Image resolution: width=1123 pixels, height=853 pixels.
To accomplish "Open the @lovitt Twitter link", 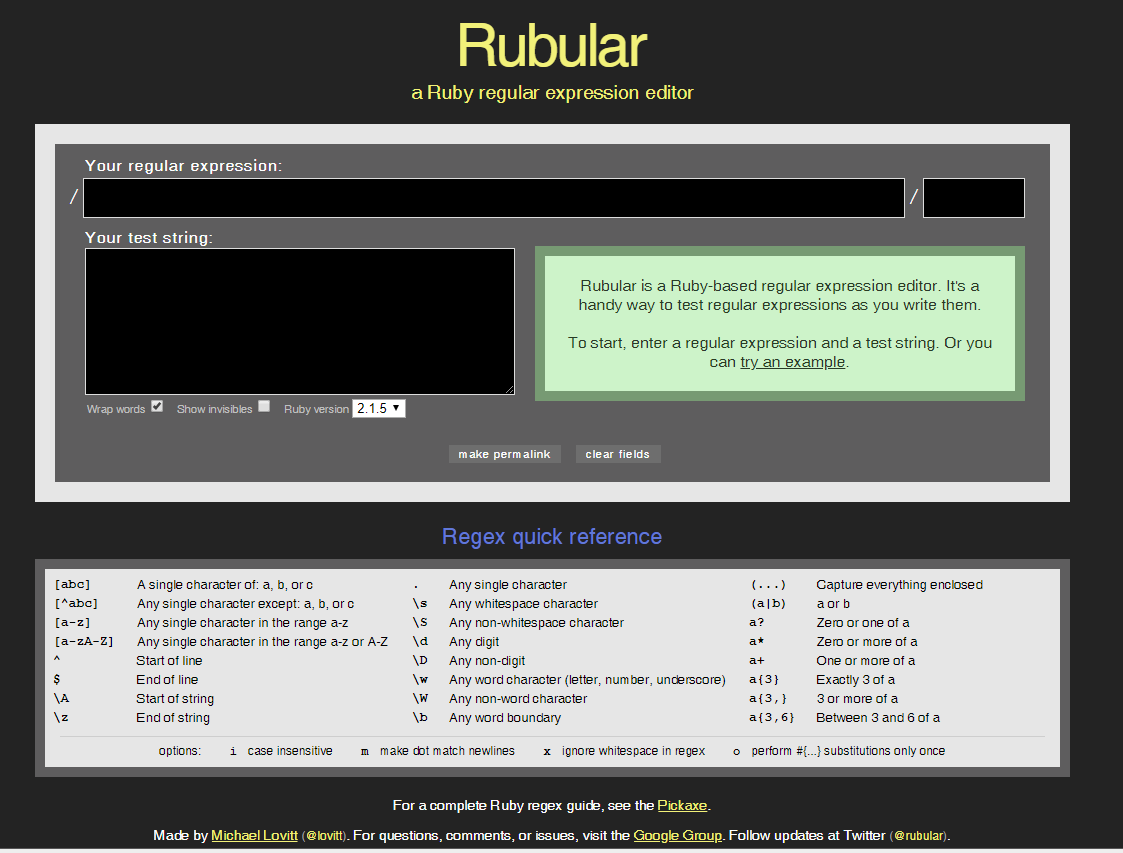I will pos(325,836).
